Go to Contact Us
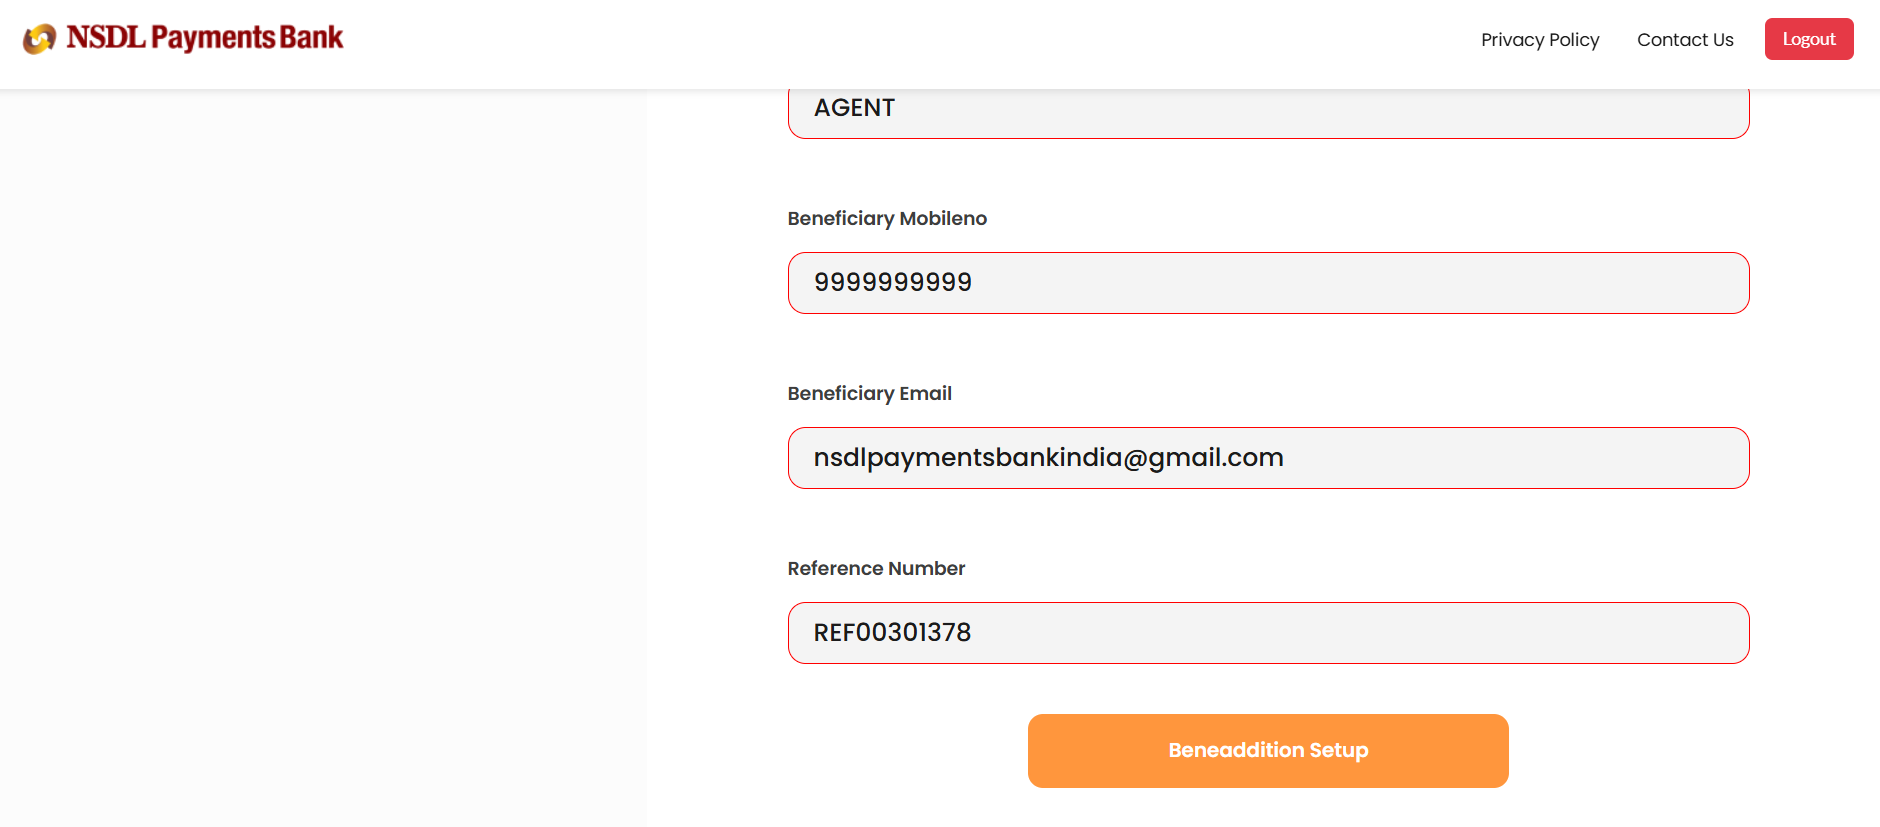Image resolution: width=1880 pixels, height=827 pixels. coord(1685,40)
